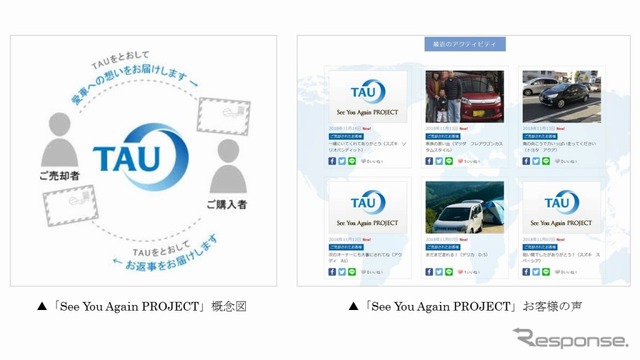Click the blue tag on Delica D:5 card

(x=443, y=247)
